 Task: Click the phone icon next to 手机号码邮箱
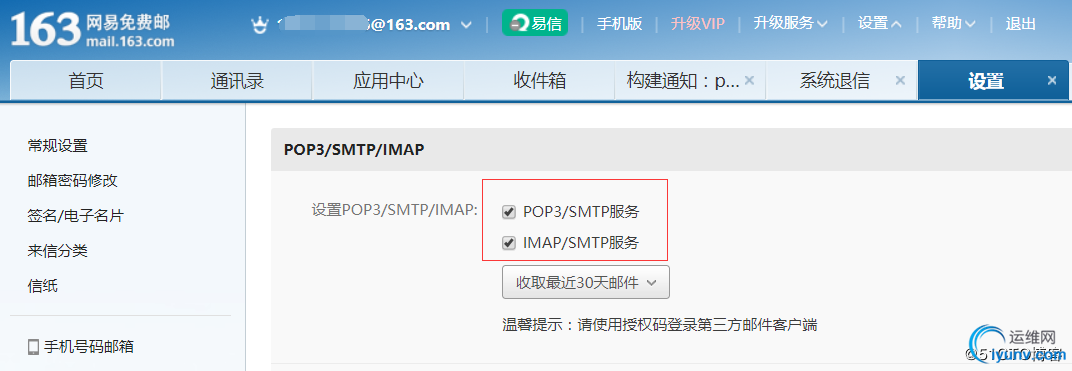pos(33,347)
